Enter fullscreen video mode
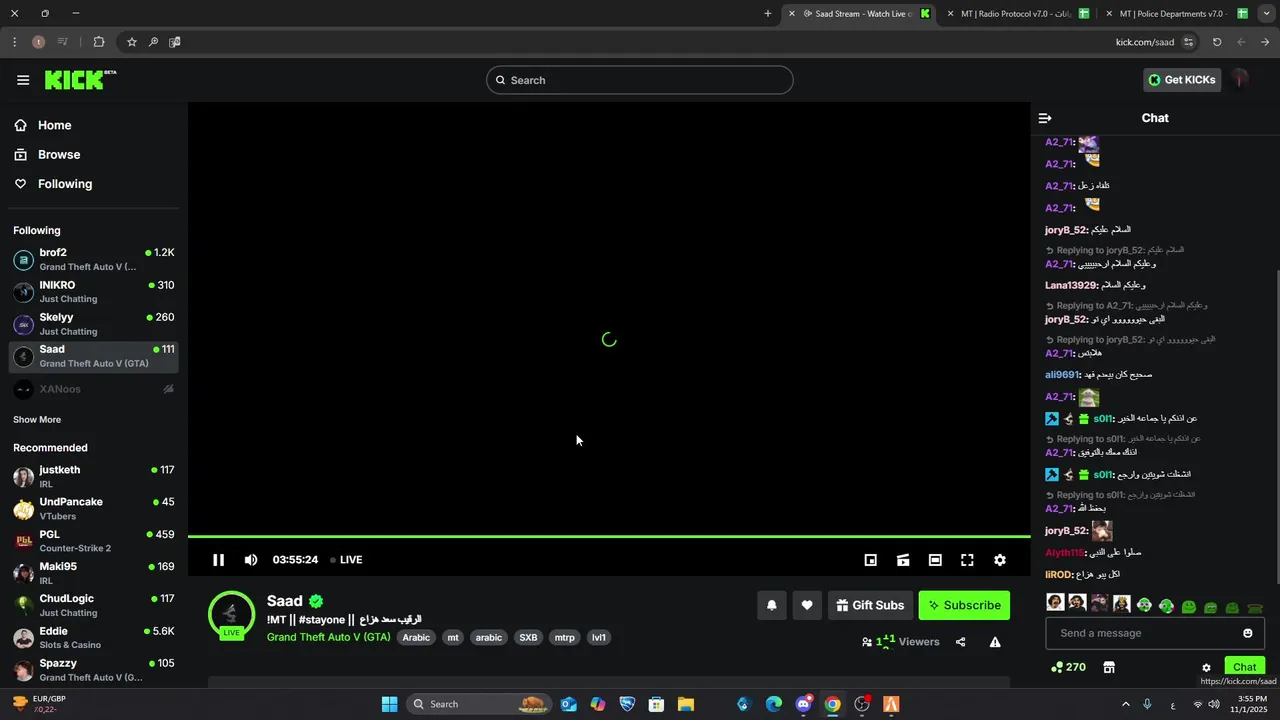The image size is (1280, 720). 967,560
